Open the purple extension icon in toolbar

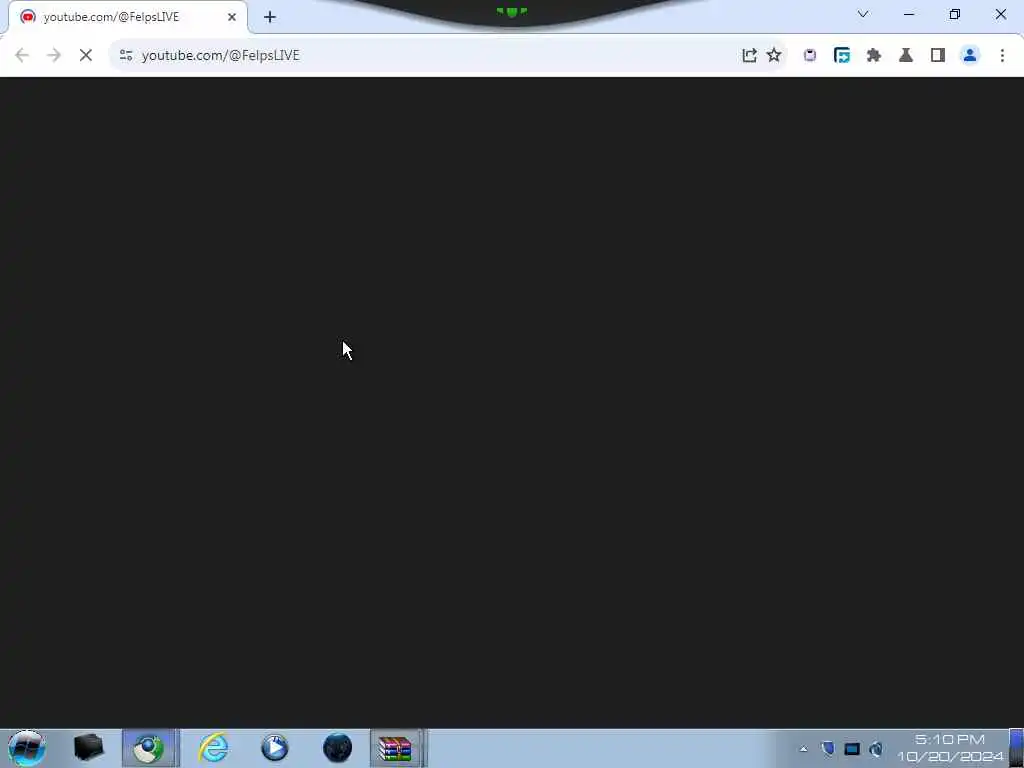[810, 56]
